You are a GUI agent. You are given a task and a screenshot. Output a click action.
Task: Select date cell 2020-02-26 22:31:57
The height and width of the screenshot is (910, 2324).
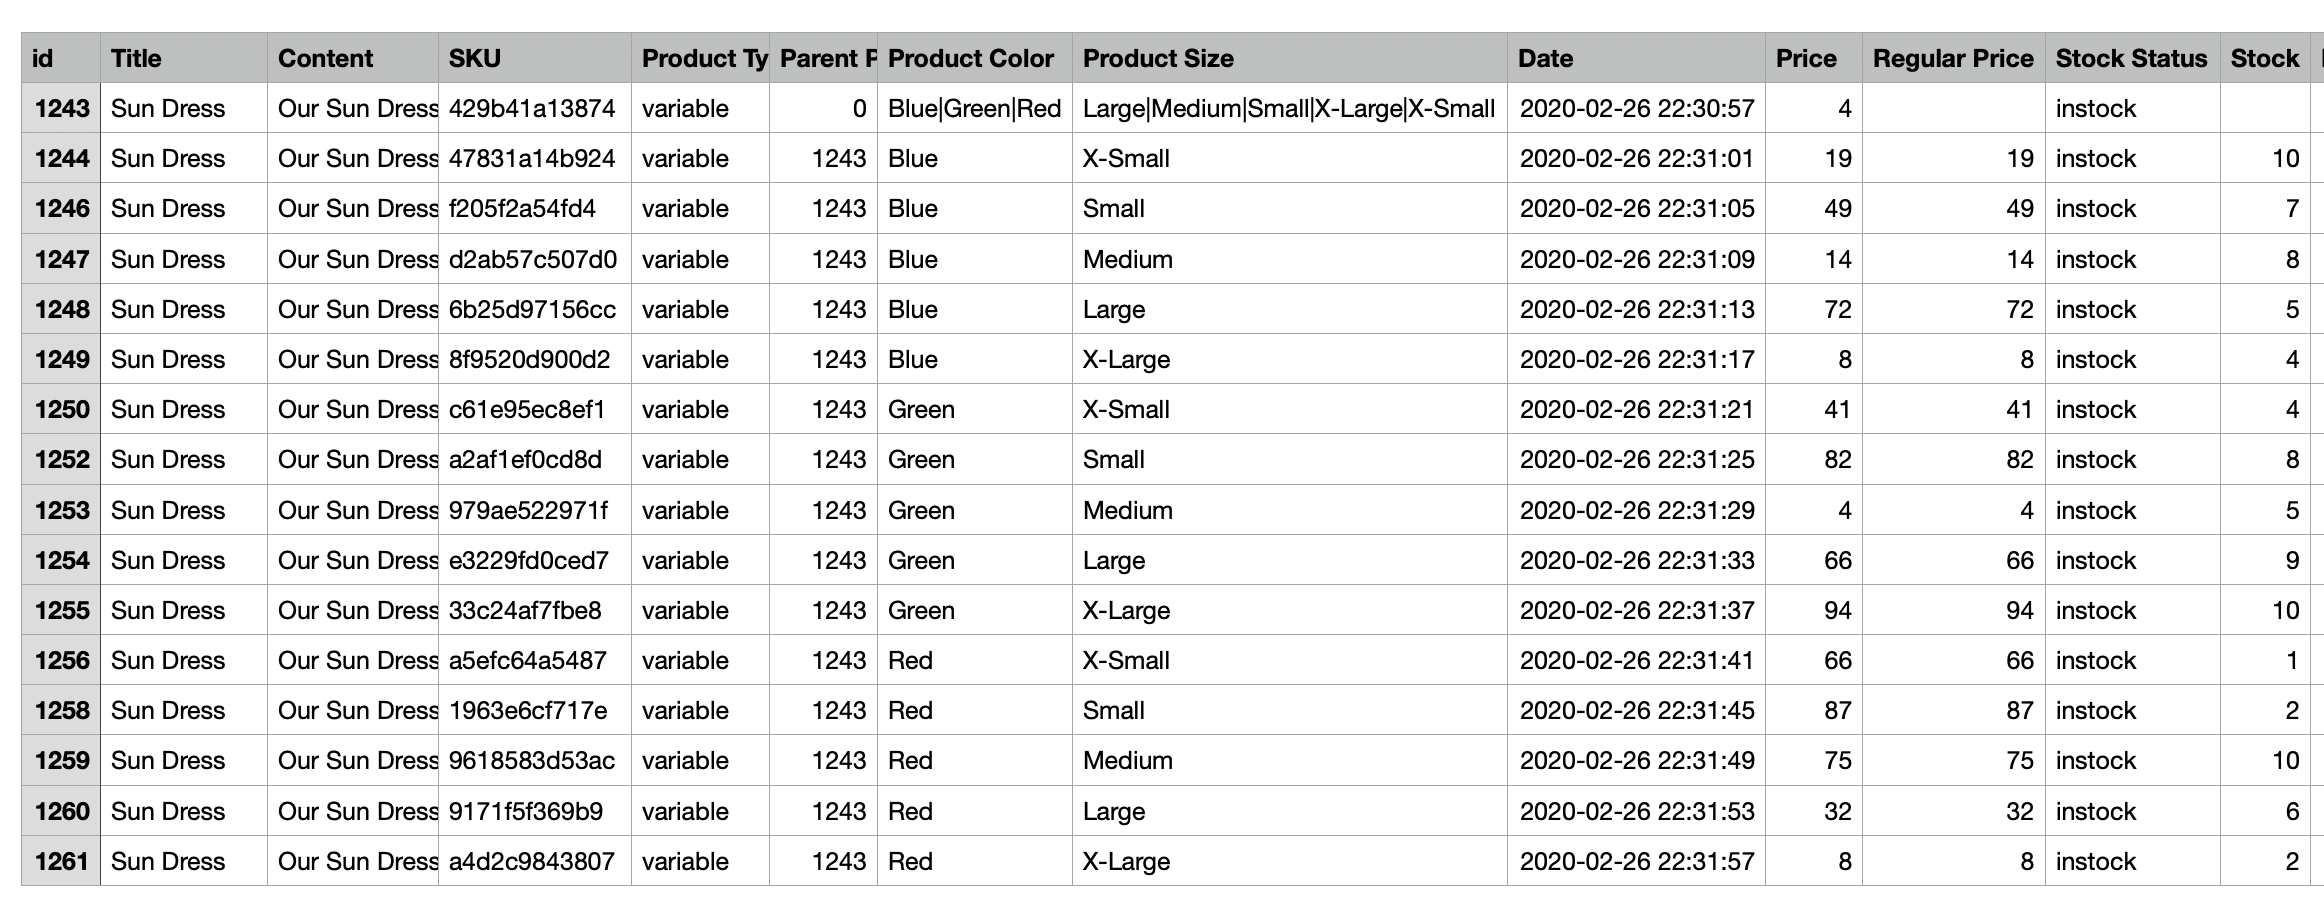point(1636,861)
